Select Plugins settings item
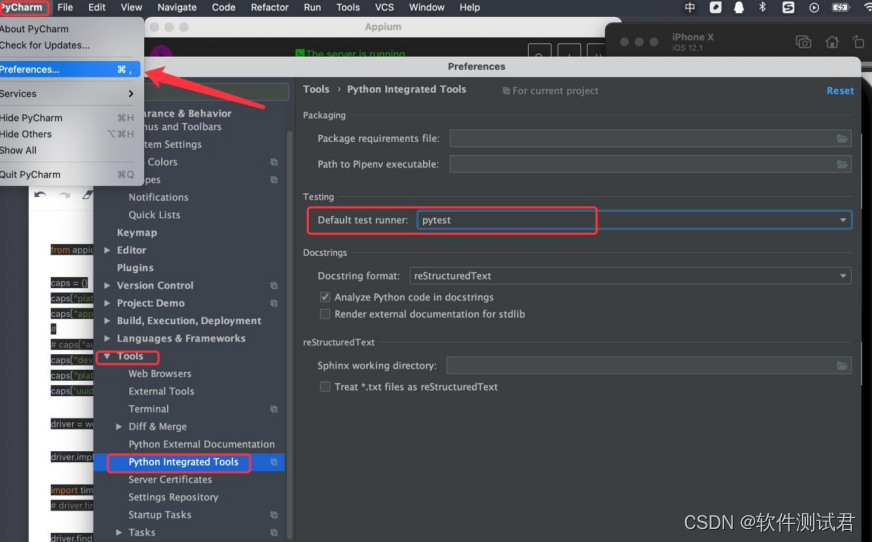 [x=135, y=267]
